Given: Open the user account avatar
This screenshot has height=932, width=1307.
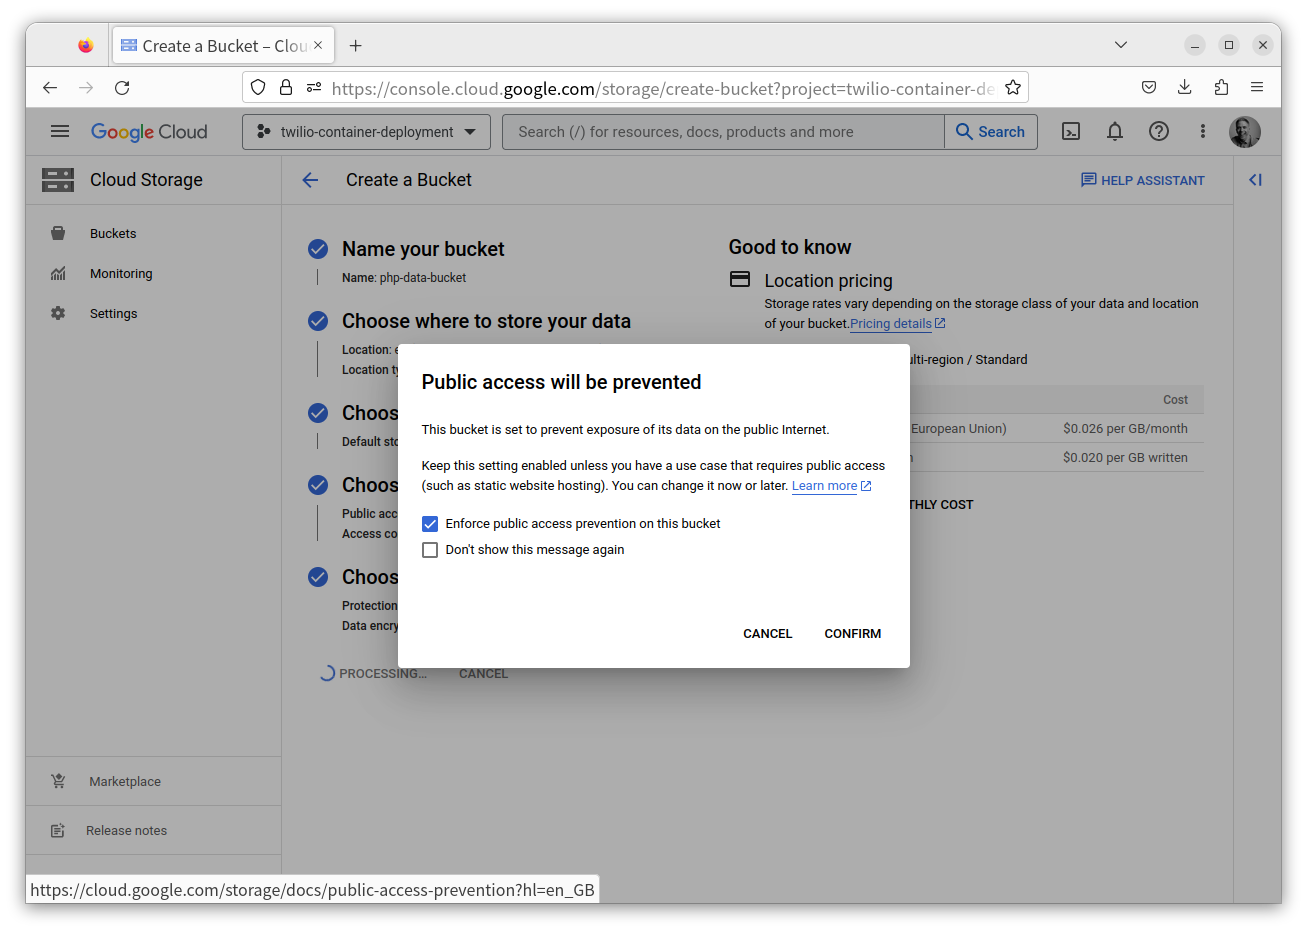Looking at the screenshot, I should pos(1245,131).
